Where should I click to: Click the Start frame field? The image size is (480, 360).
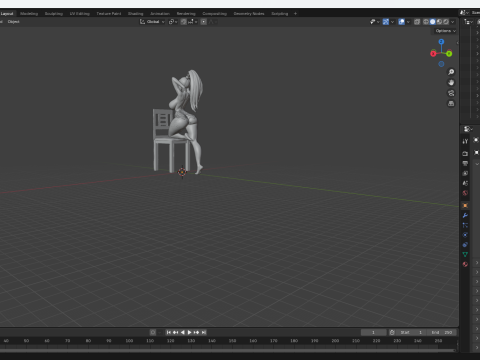(412, 332)
